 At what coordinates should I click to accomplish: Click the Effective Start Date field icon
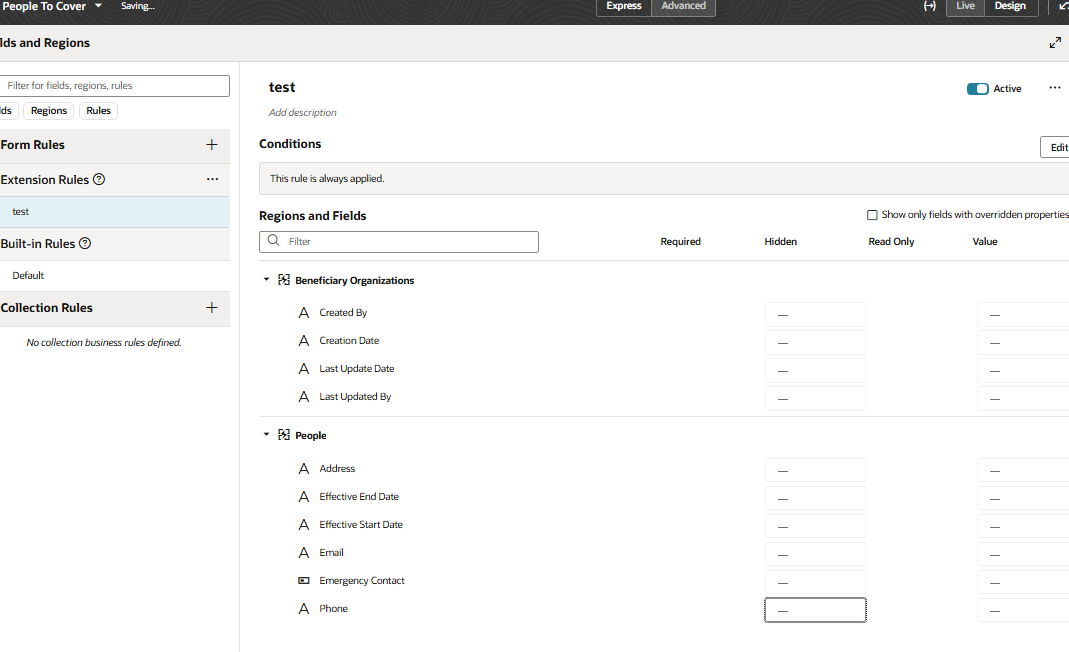tap(304, 524)
